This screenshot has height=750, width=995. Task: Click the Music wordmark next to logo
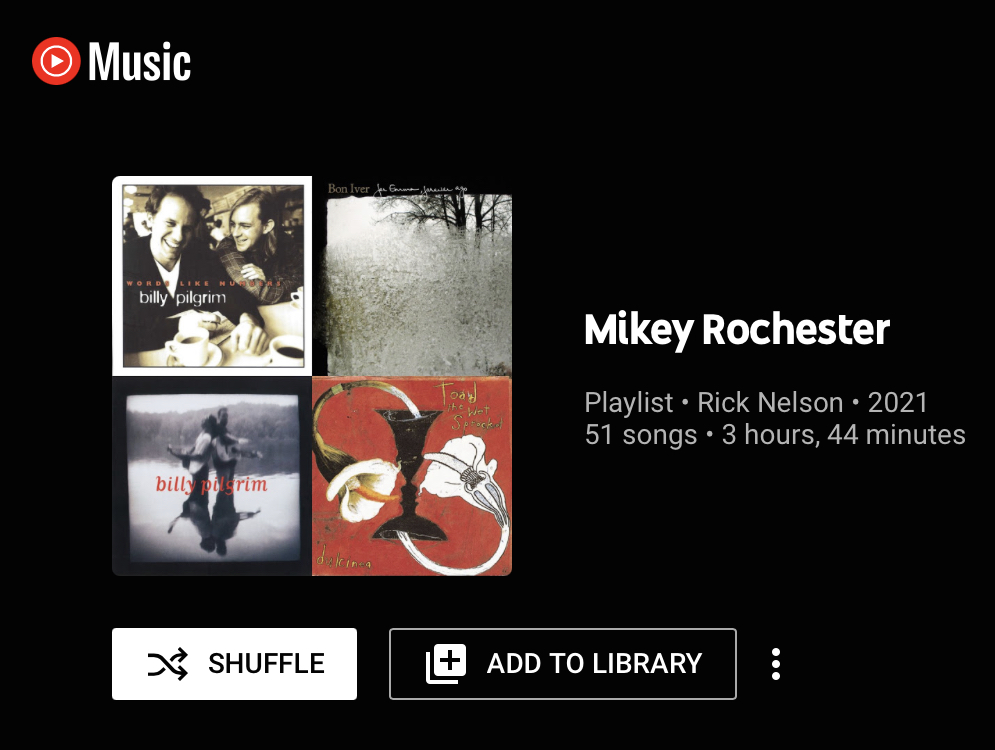[140, 62]
